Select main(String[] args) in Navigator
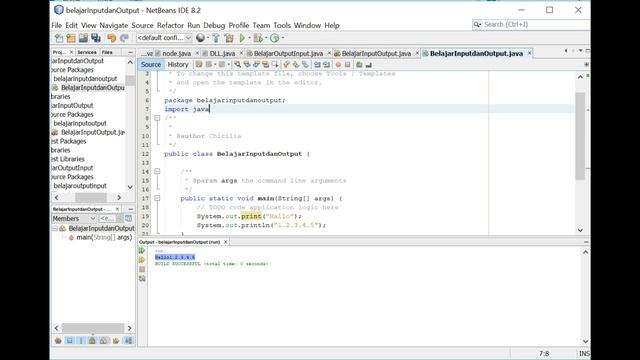Image resolution: width=640 pixels, height=360 pixels. tap(104, 237)
